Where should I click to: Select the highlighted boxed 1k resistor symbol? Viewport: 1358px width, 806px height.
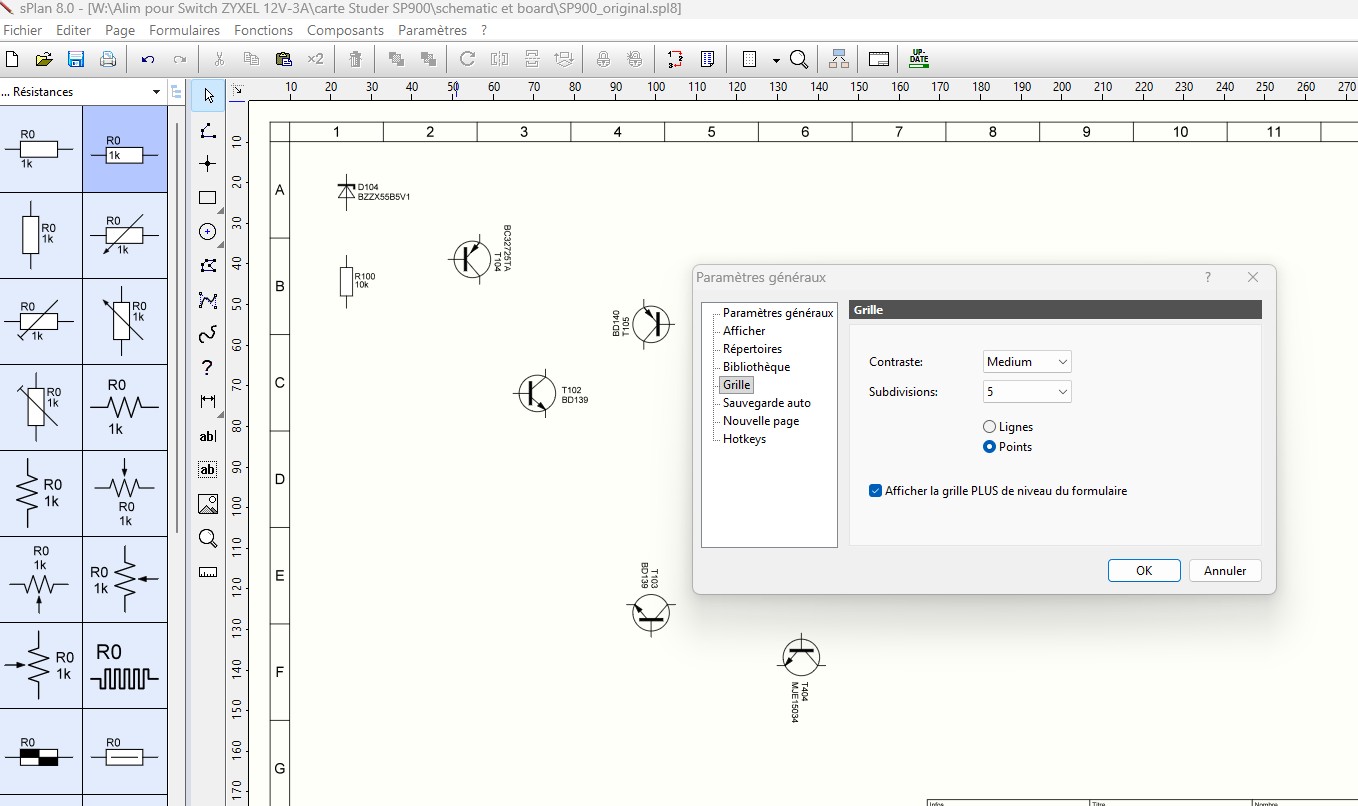[x=124, y=149]
